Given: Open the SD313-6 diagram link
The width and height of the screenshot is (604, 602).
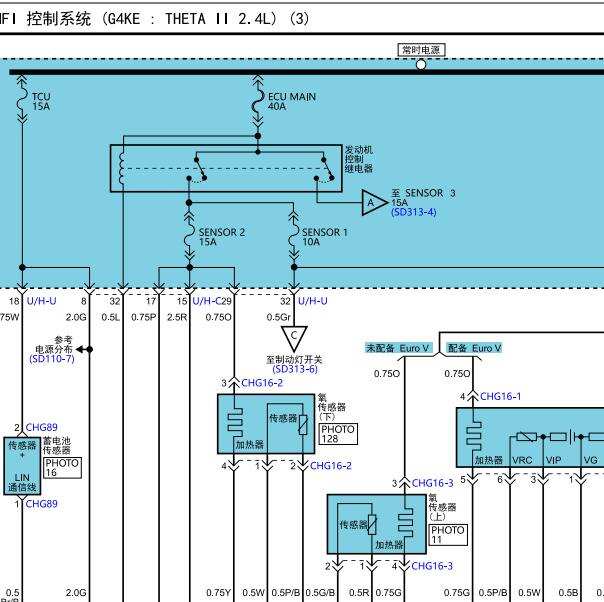Looking at the screenshot, I should pos(295,369).
